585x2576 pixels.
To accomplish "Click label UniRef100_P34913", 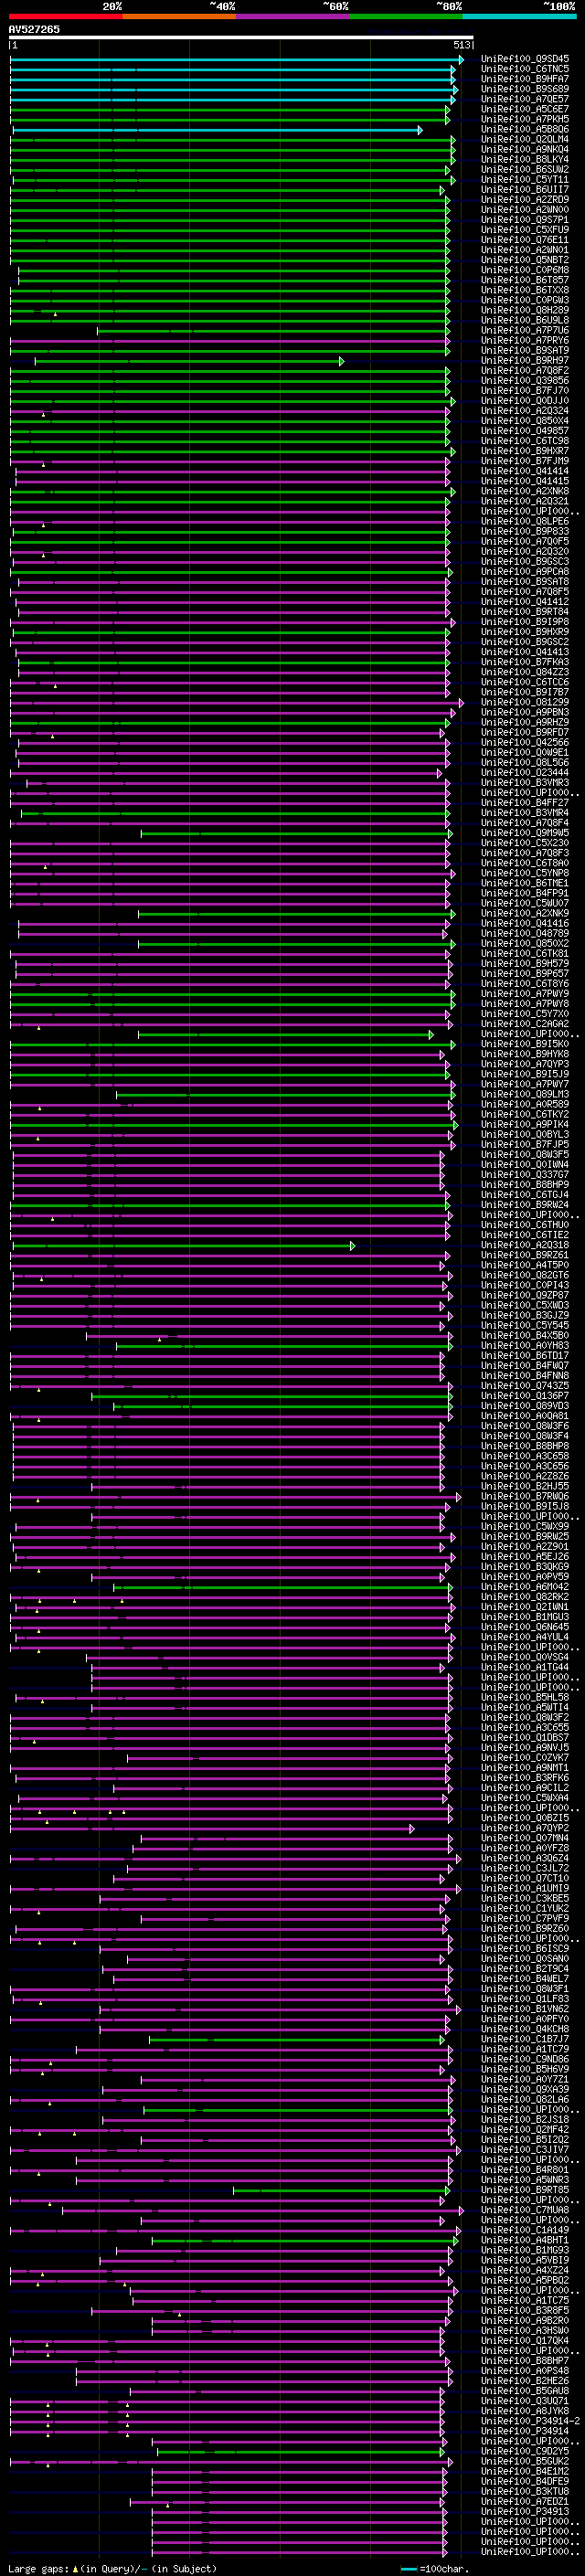I will pos(525,2512).
